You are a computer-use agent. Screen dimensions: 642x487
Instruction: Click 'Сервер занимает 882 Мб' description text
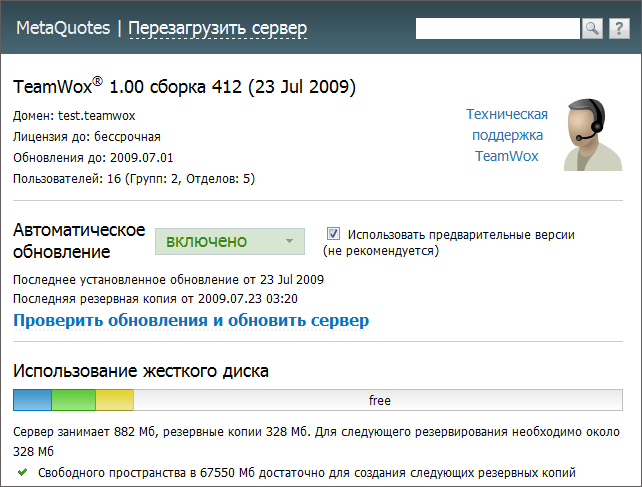[x=316, y=442]
